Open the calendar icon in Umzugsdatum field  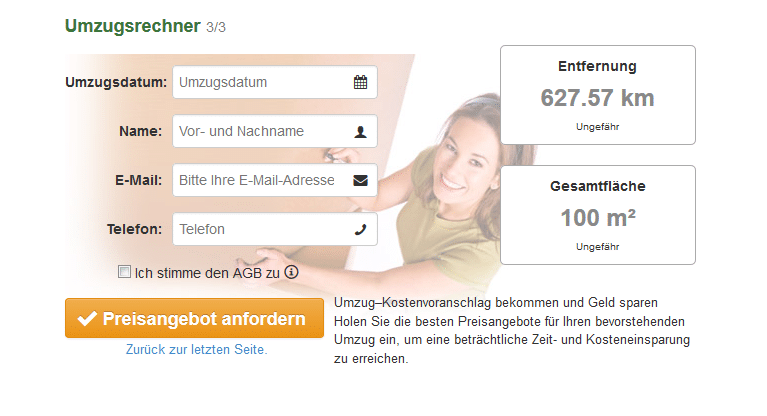361,82
